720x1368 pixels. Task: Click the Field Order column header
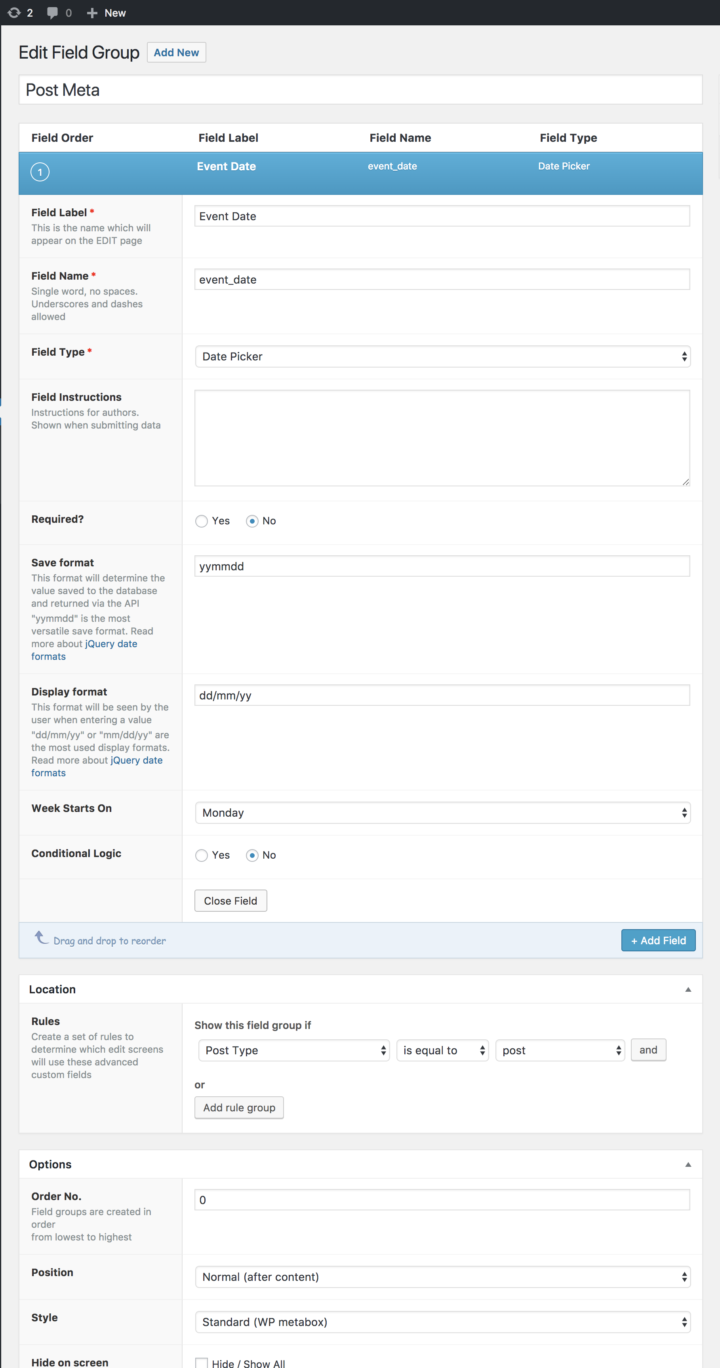(x=62, y=138)
